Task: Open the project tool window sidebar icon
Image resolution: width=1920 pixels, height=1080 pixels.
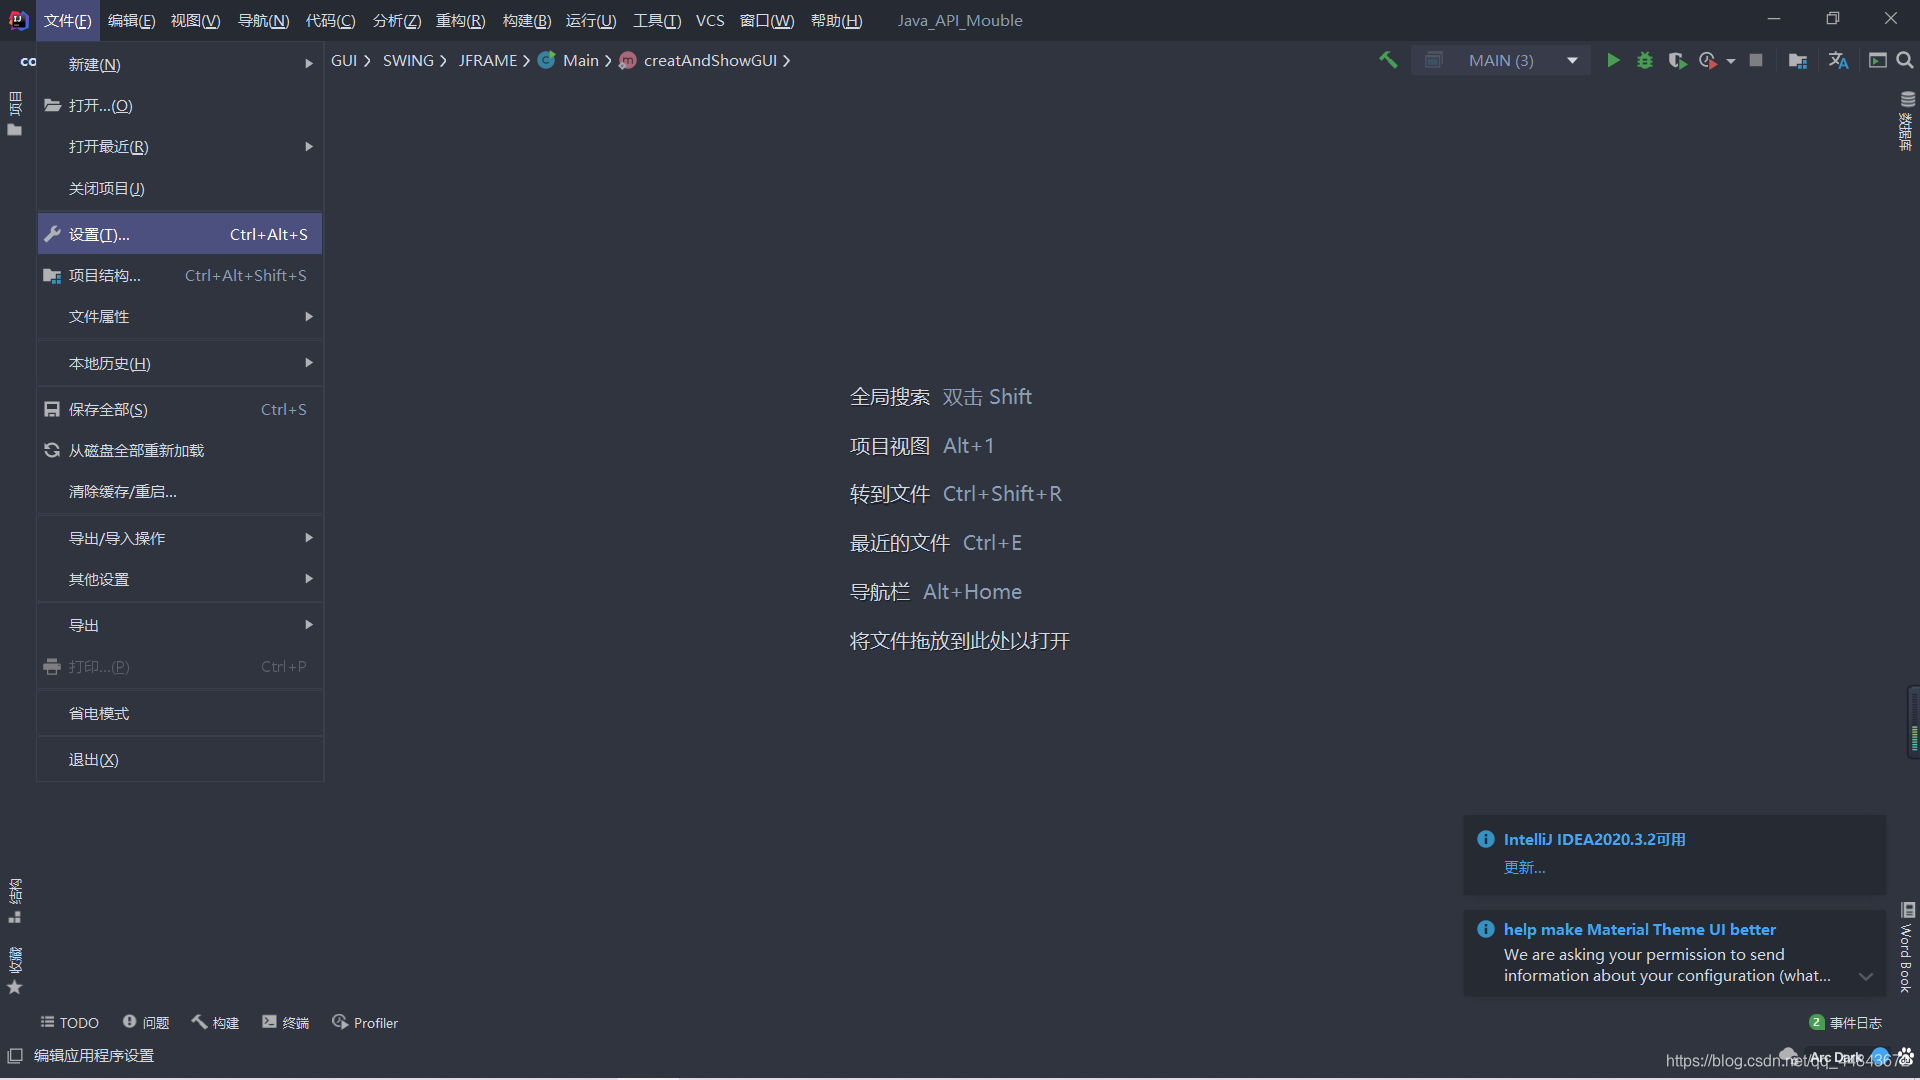Action: tap(15, 113)
